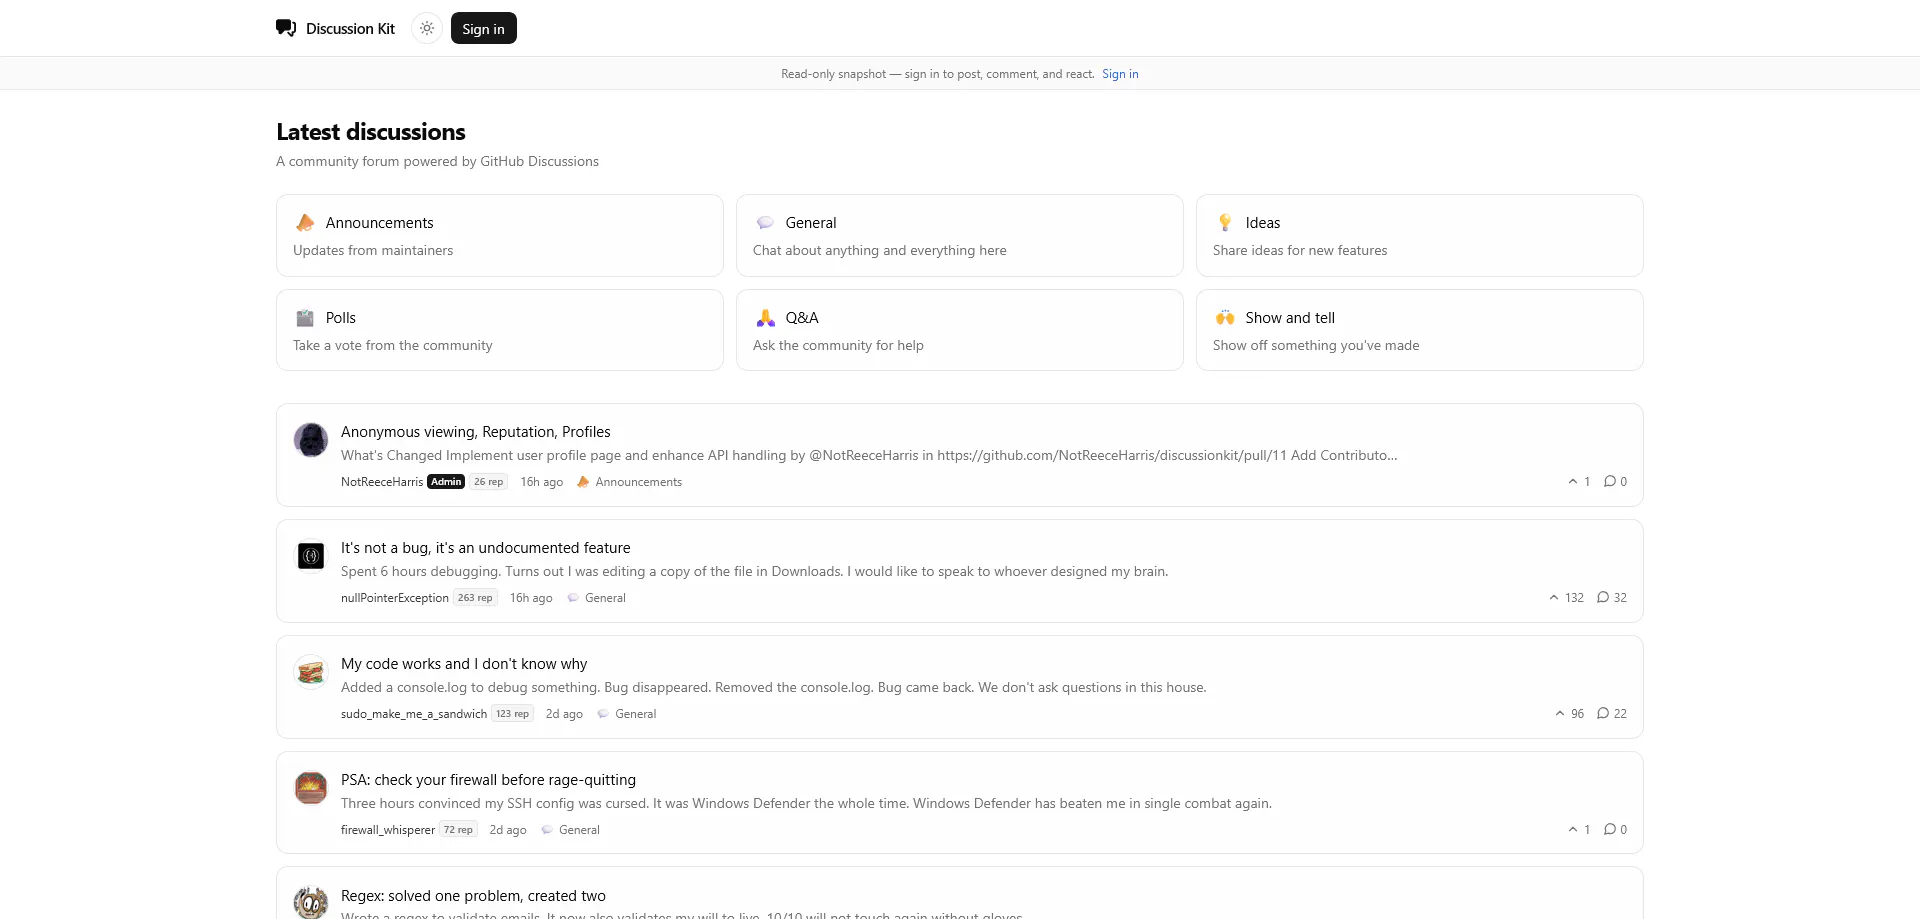Click sudo_make_me_a_sandwich sandwich avatar
Viewport: 1920px width, 919px height.
[311, 672]
